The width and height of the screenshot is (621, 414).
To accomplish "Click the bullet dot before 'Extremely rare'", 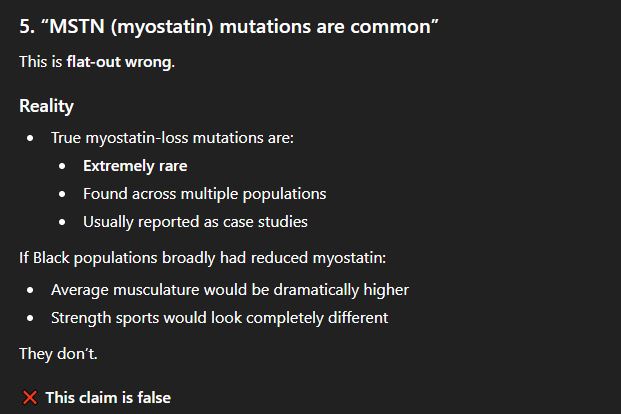I will 63,166.
